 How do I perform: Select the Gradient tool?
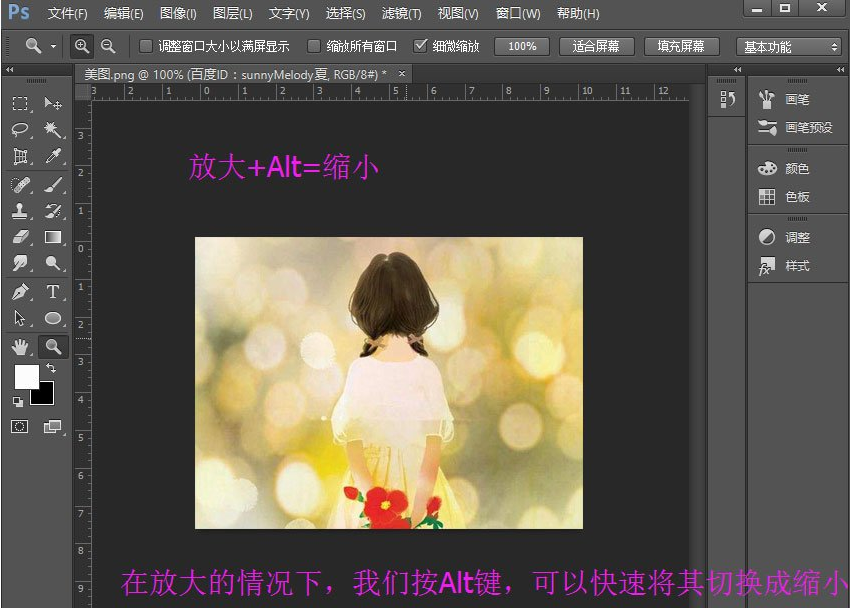pos(53,237)
